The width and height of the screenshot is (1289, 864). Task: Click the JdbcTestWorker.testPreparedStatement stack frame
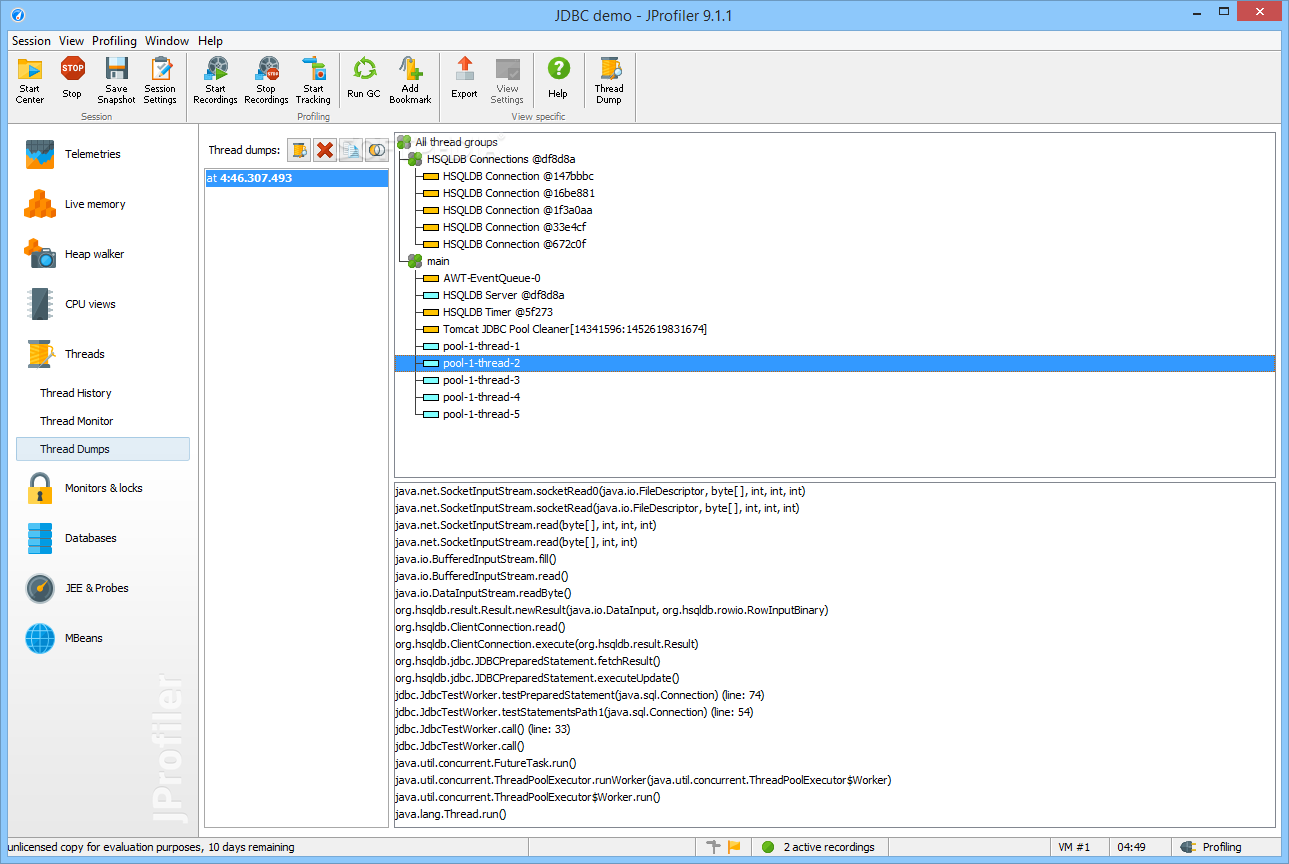point(580,695)
